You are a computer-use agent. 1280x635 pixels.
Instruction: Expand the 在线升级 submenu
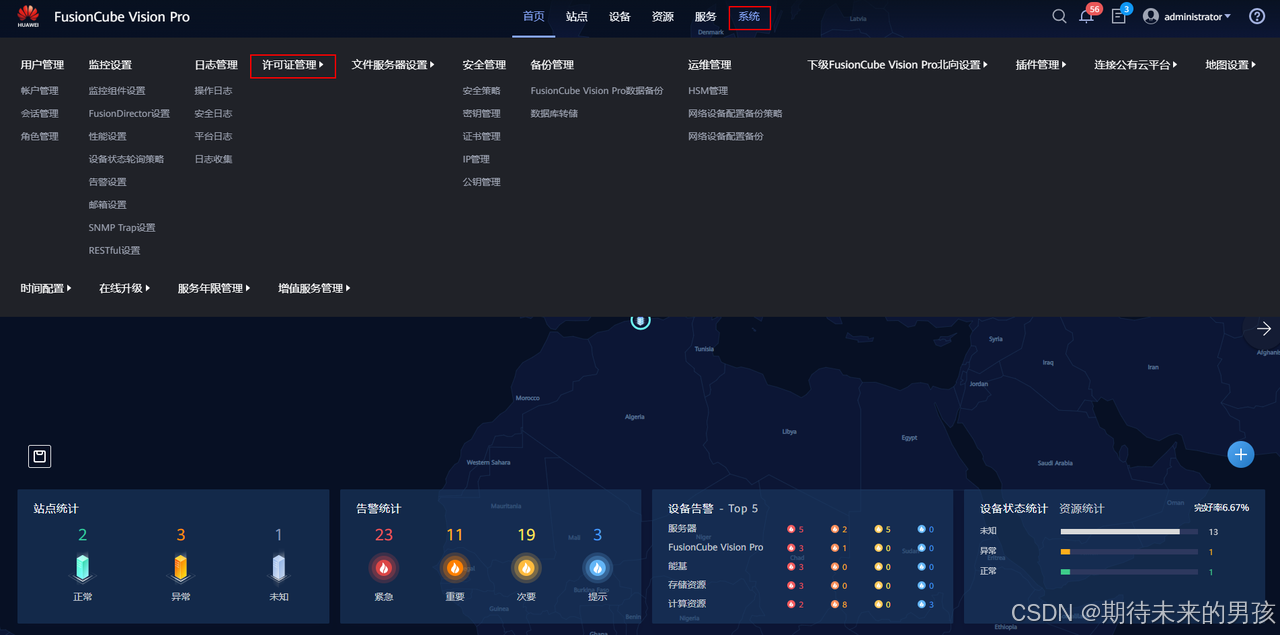pyautogui.click(x=124, y=288)
